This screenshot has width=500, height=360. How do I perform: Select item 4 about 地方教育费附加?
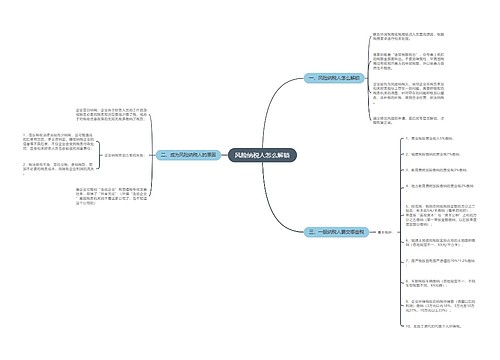point(440,188)
